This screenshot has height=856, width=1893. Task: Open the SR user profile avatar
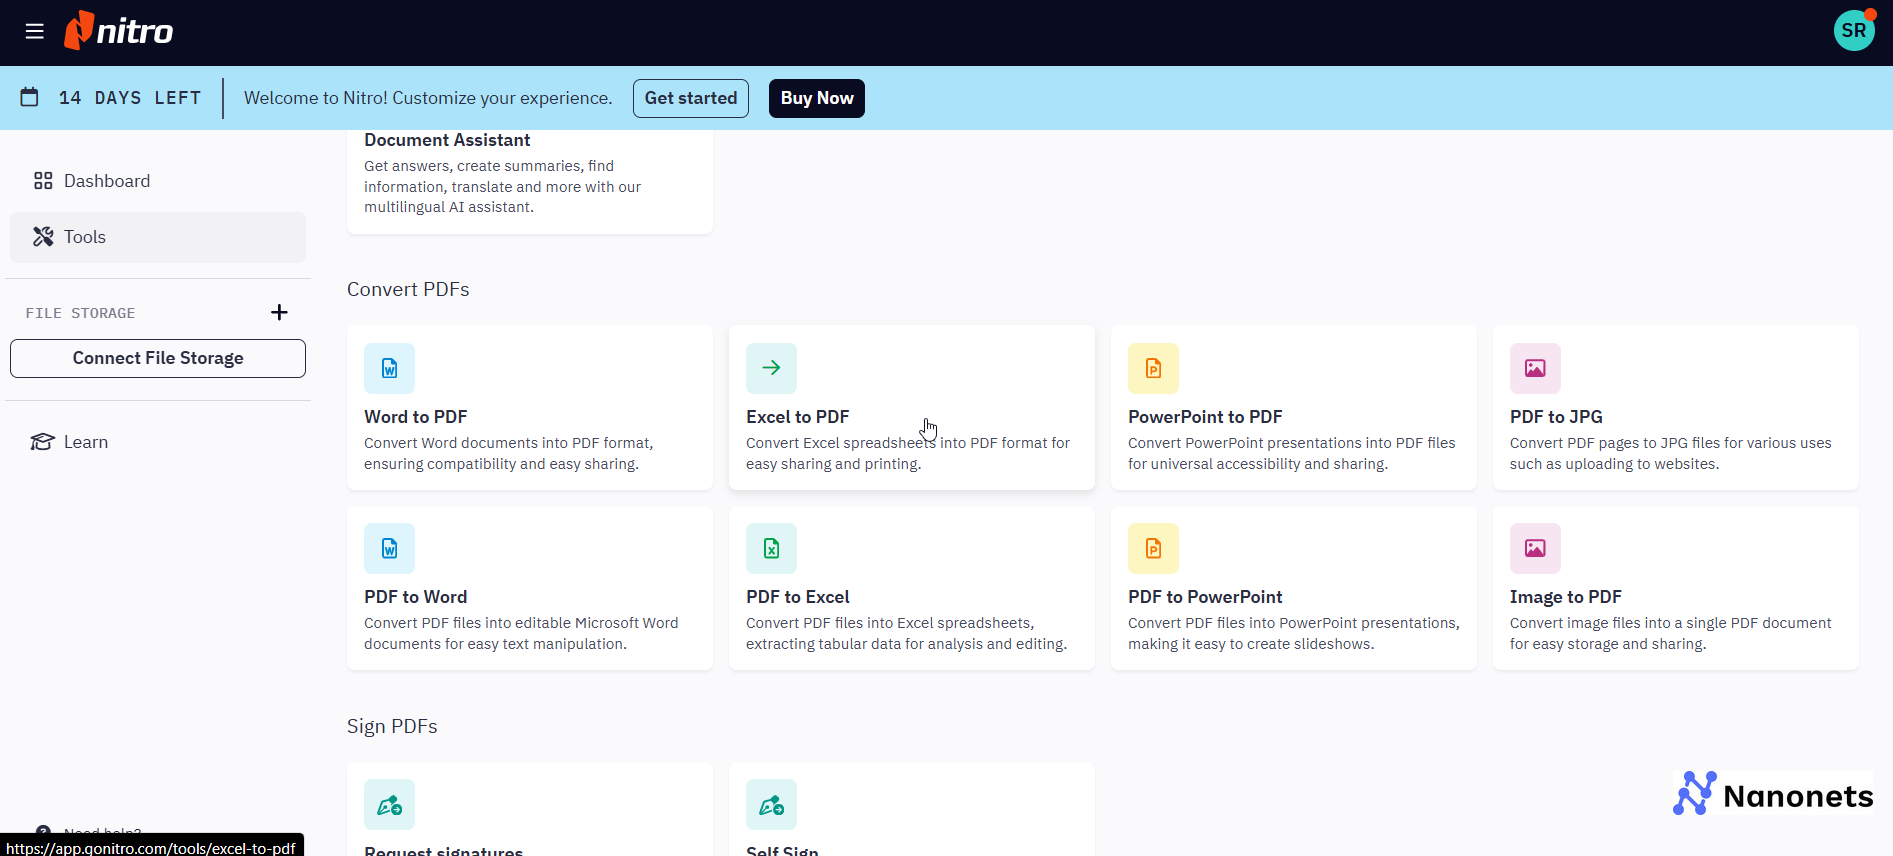click(1854, 31)
